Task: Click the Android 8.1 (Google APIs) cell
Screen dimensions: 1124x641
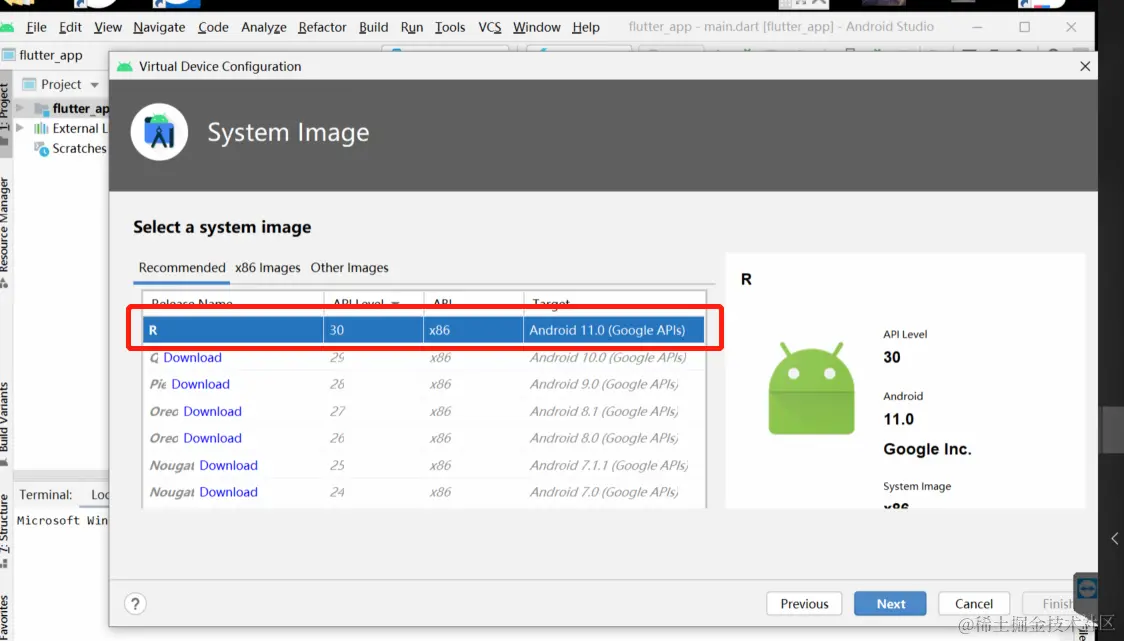Action: [604, 412]
